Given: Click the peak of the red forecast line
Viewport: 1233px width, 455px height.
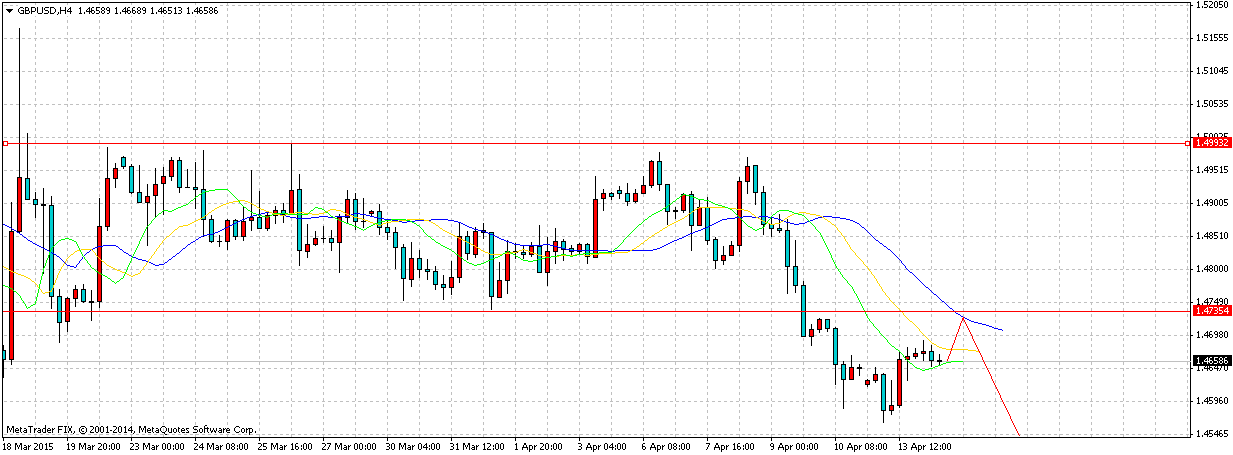Looking at the screenshot, I should 963,317.
